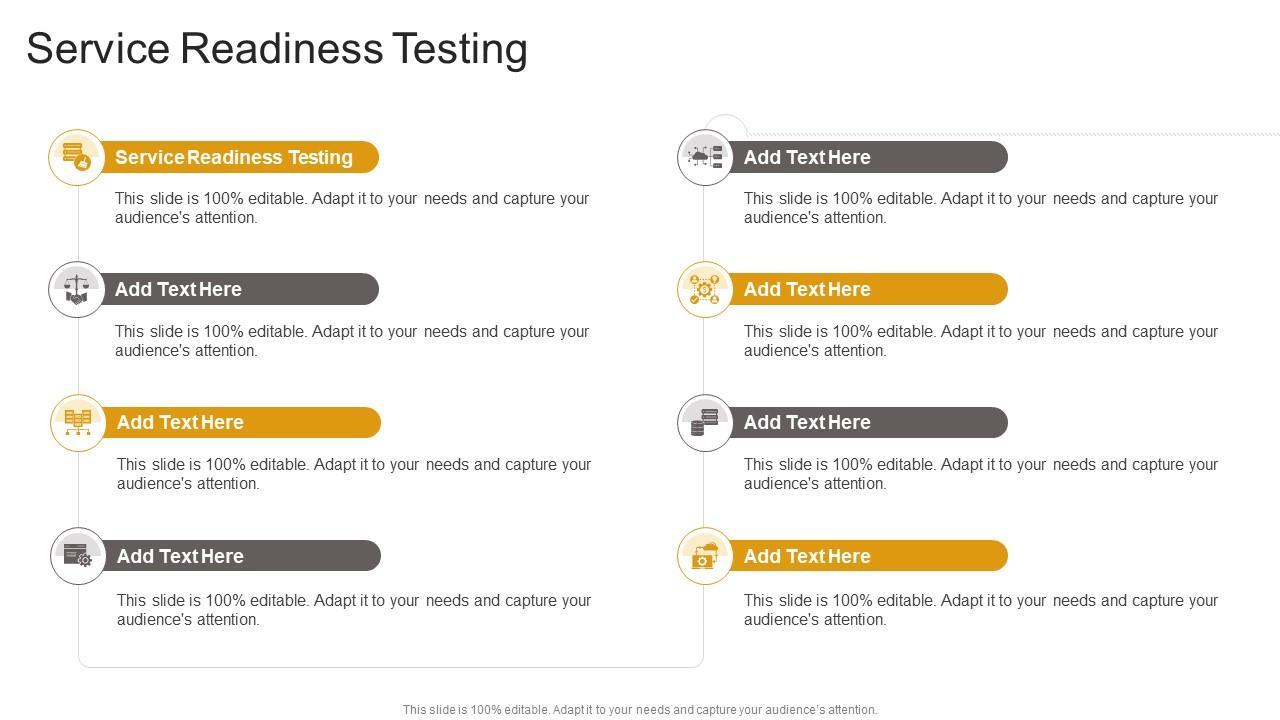The image size is (1280, 720).
Task: Click the gold server thumbs-up icon
Action: pos(77,157)
